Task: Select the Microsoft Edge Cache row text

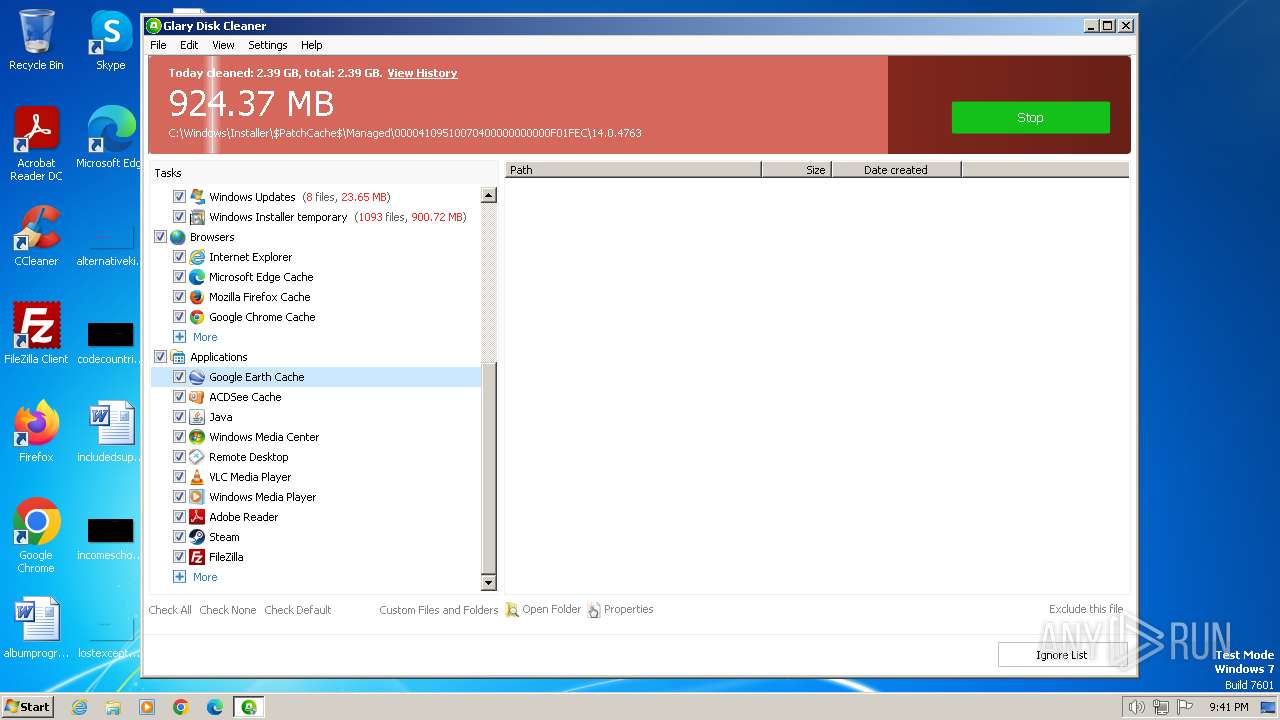Action: click(x=261, y=277)
